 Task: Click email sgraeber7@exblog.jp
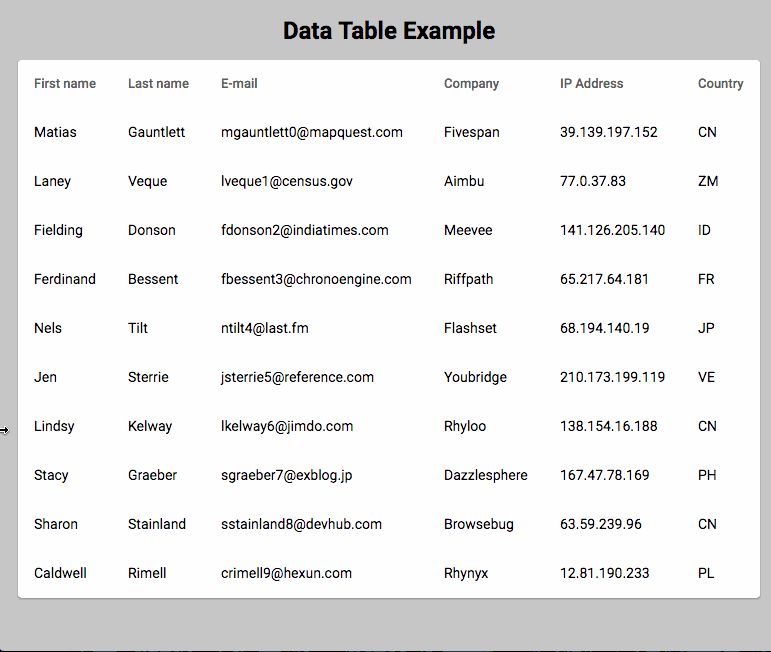point(287,475)
